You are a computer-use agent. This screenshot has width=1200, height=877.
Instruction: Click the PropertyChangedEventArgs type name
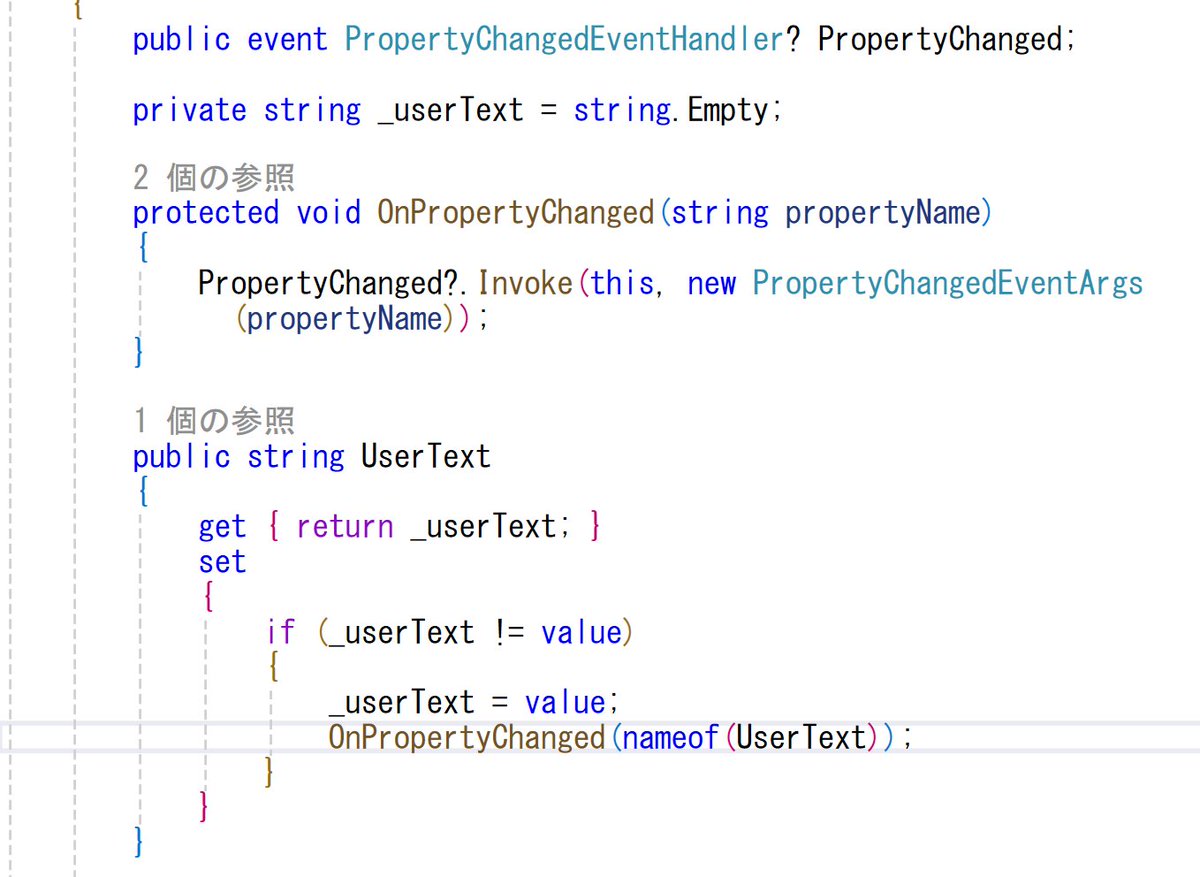point(947,284)
